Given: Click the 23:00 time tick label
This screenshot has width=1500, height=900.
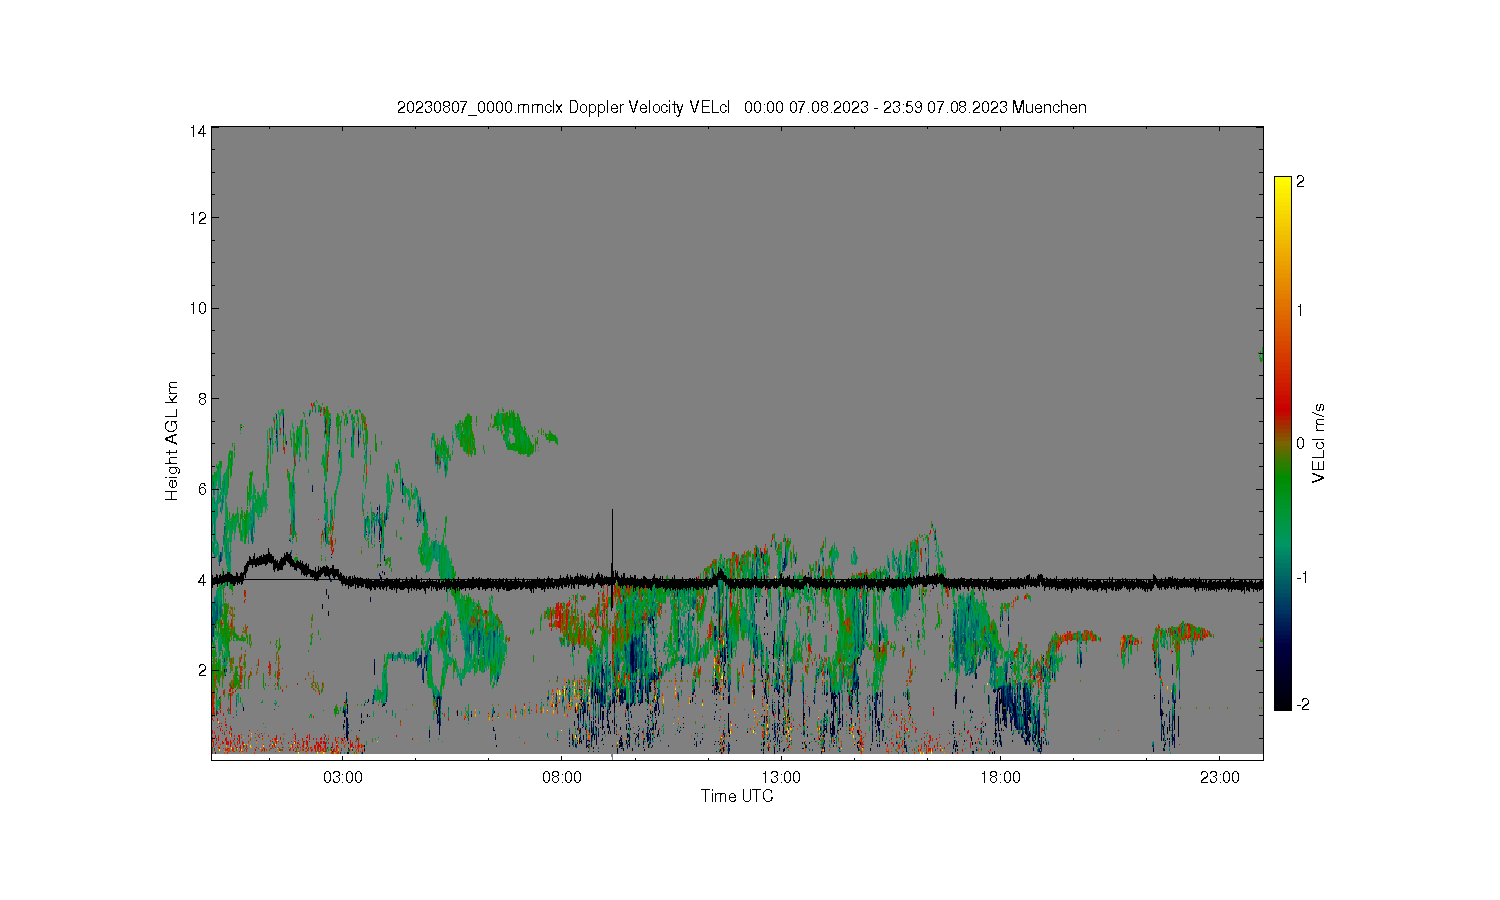Looking at the screenshot, I should click(x=1219, y=778).
